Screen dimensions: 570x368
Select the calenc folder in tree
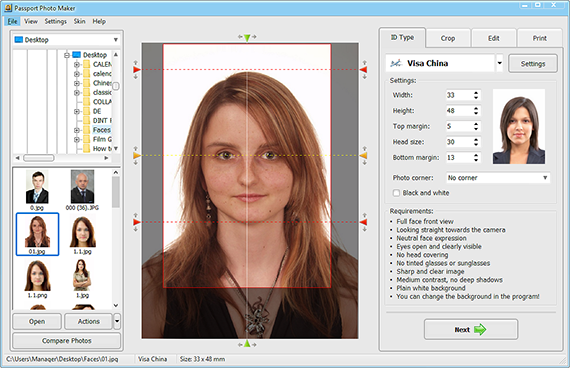coord(102,74)
